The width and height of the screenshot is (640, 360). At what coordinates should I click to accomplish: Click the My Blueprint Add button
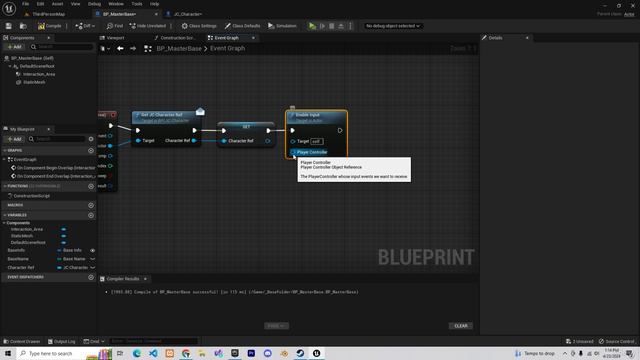(15, 139)
